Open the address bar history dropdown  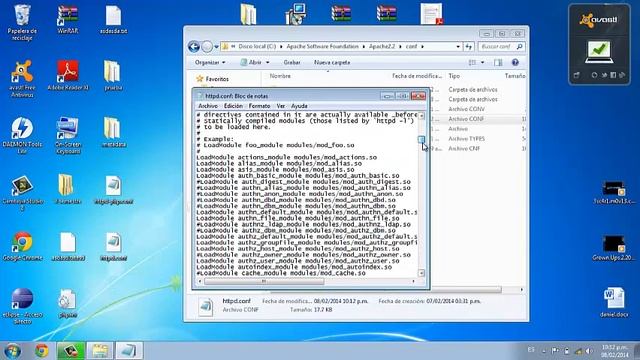pyautogui.click(x=458, y=47)
